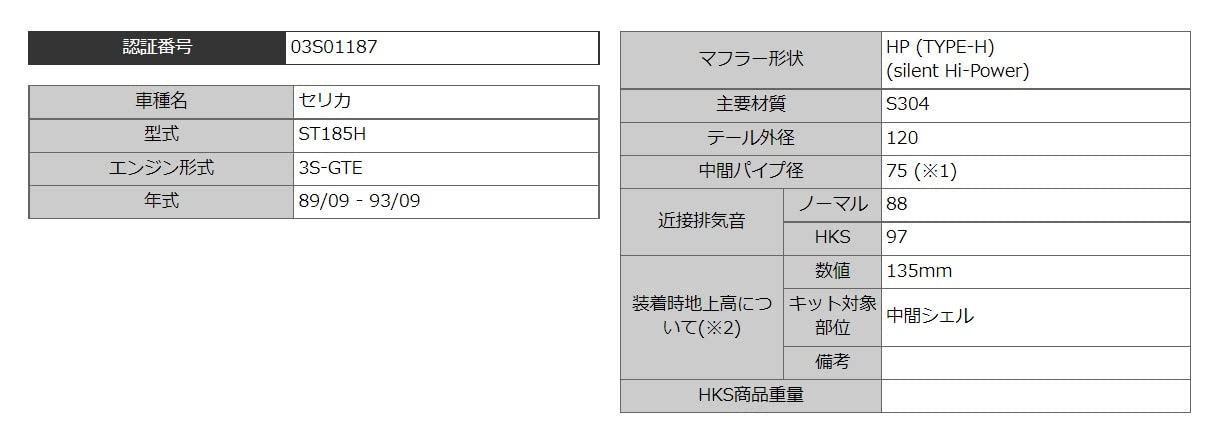Select the セリカ vehicle name cell

pos(446,102)
